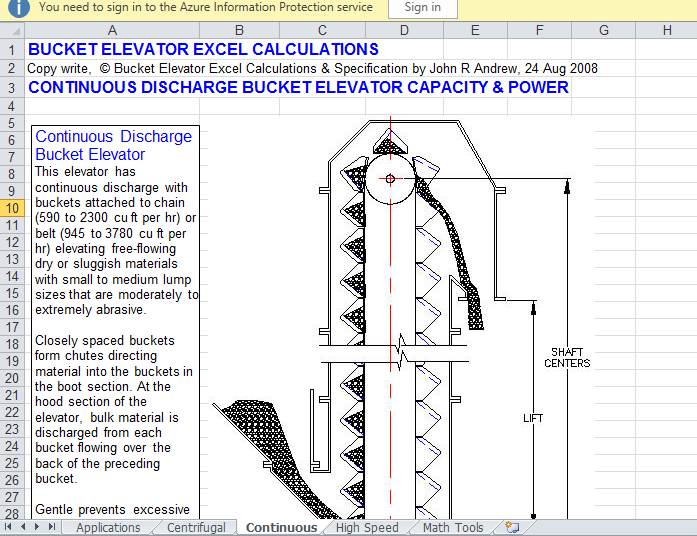Click the Azure Information Protection info icon
697x536 pixels.
[19, 7]
